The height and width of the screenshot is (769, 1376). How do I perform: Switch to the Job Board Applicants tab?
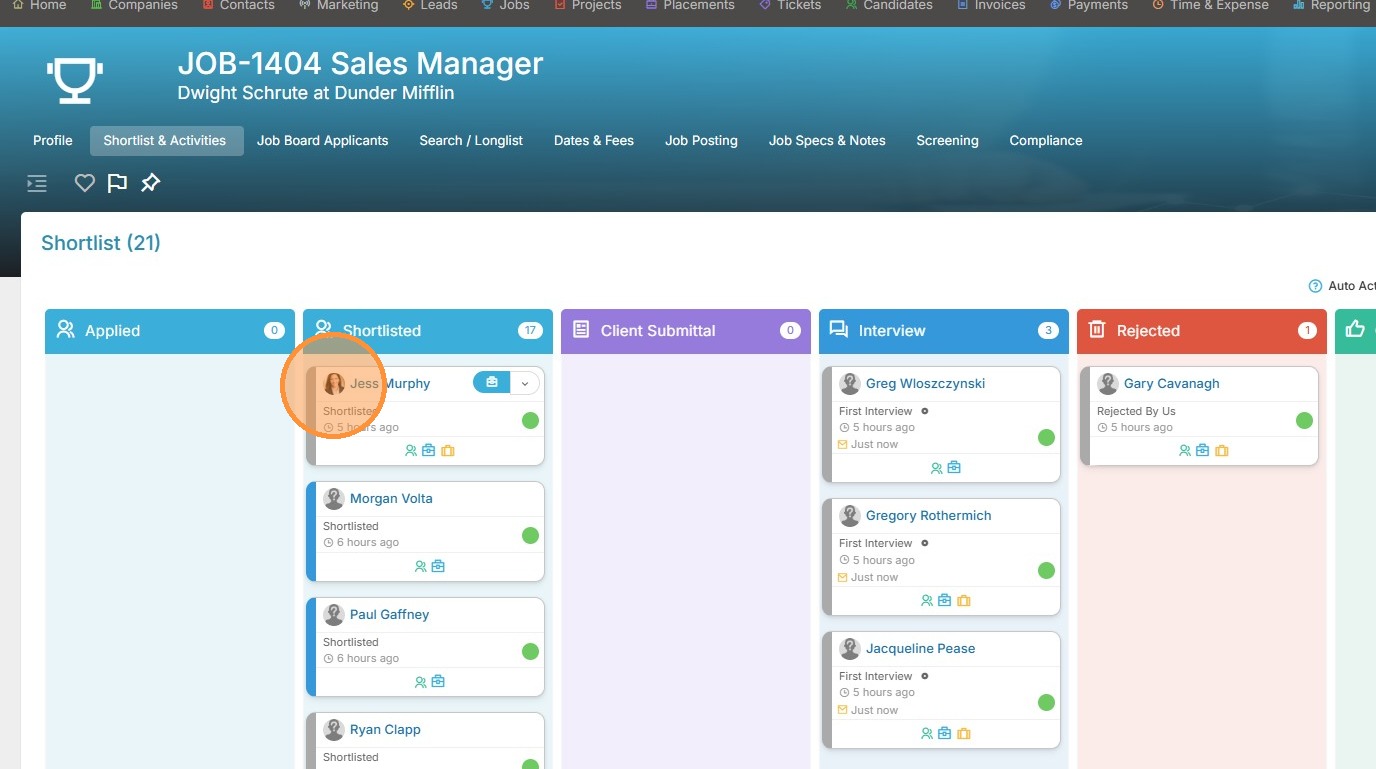tap(322, 141)
